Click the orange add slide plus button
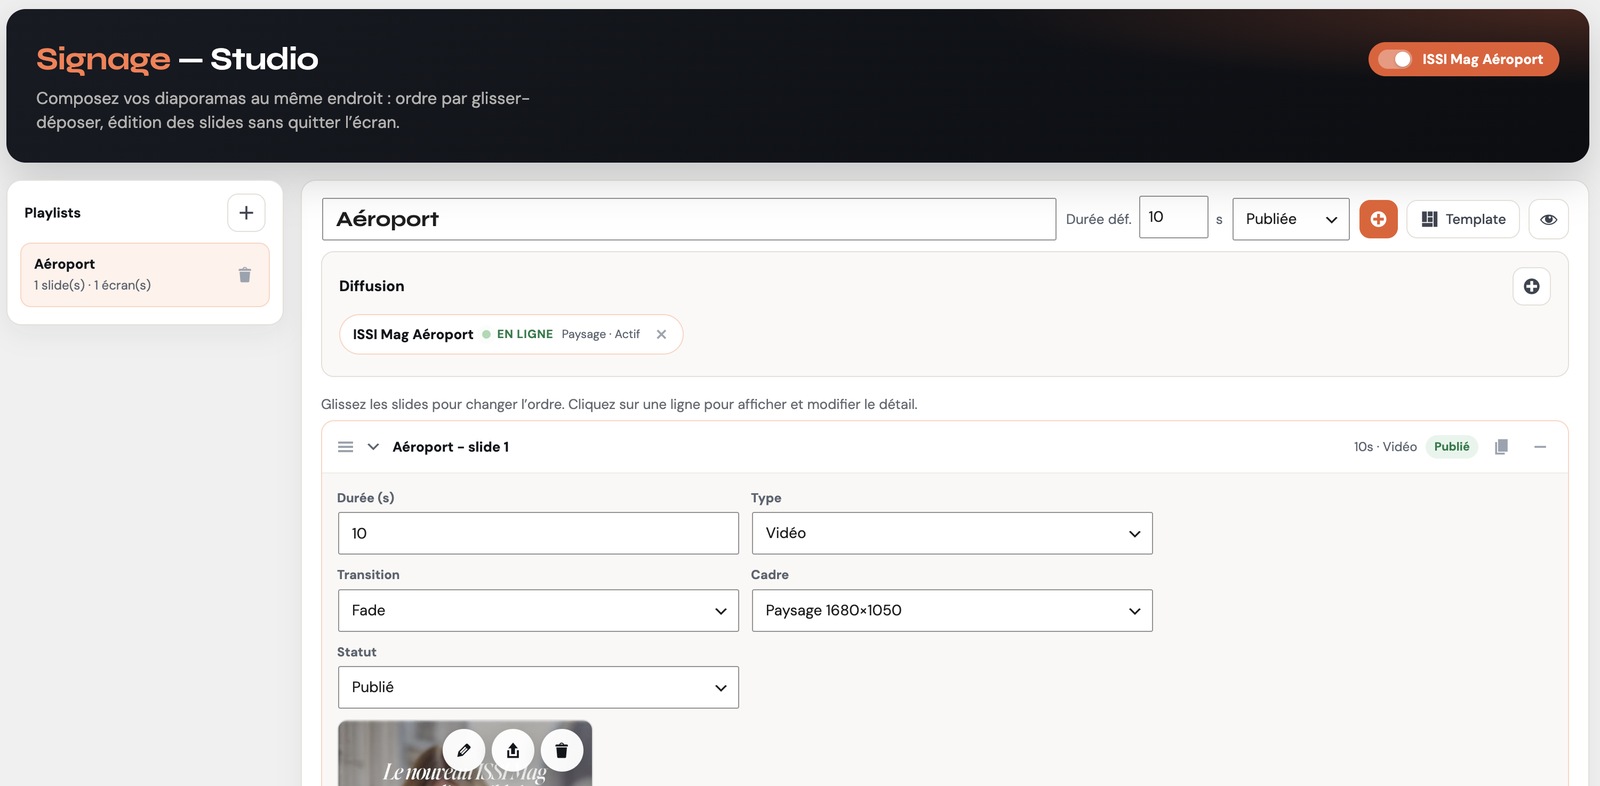The width and height of the screenshot is (1600, 786). (1378, 219)
